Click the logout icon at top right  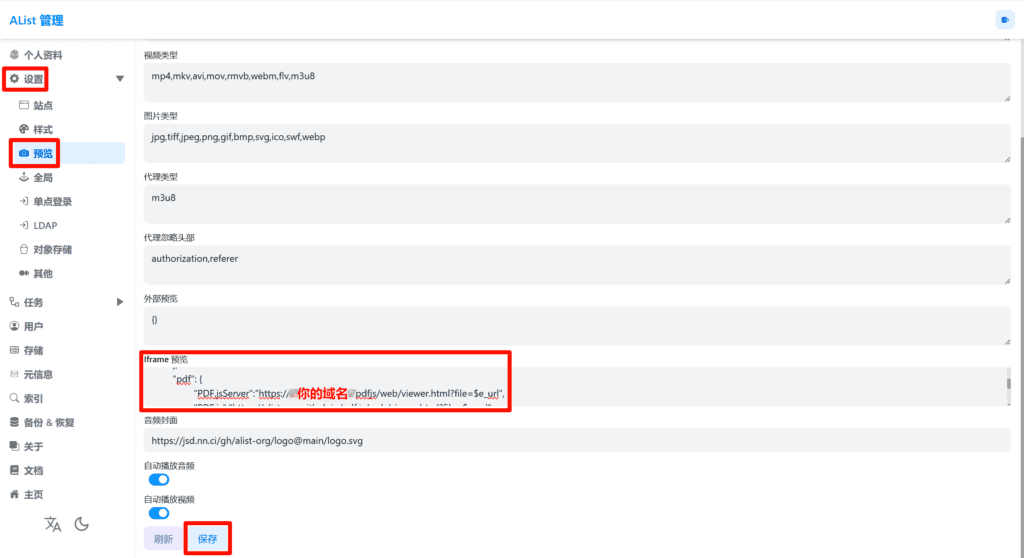pos(1004,20)
